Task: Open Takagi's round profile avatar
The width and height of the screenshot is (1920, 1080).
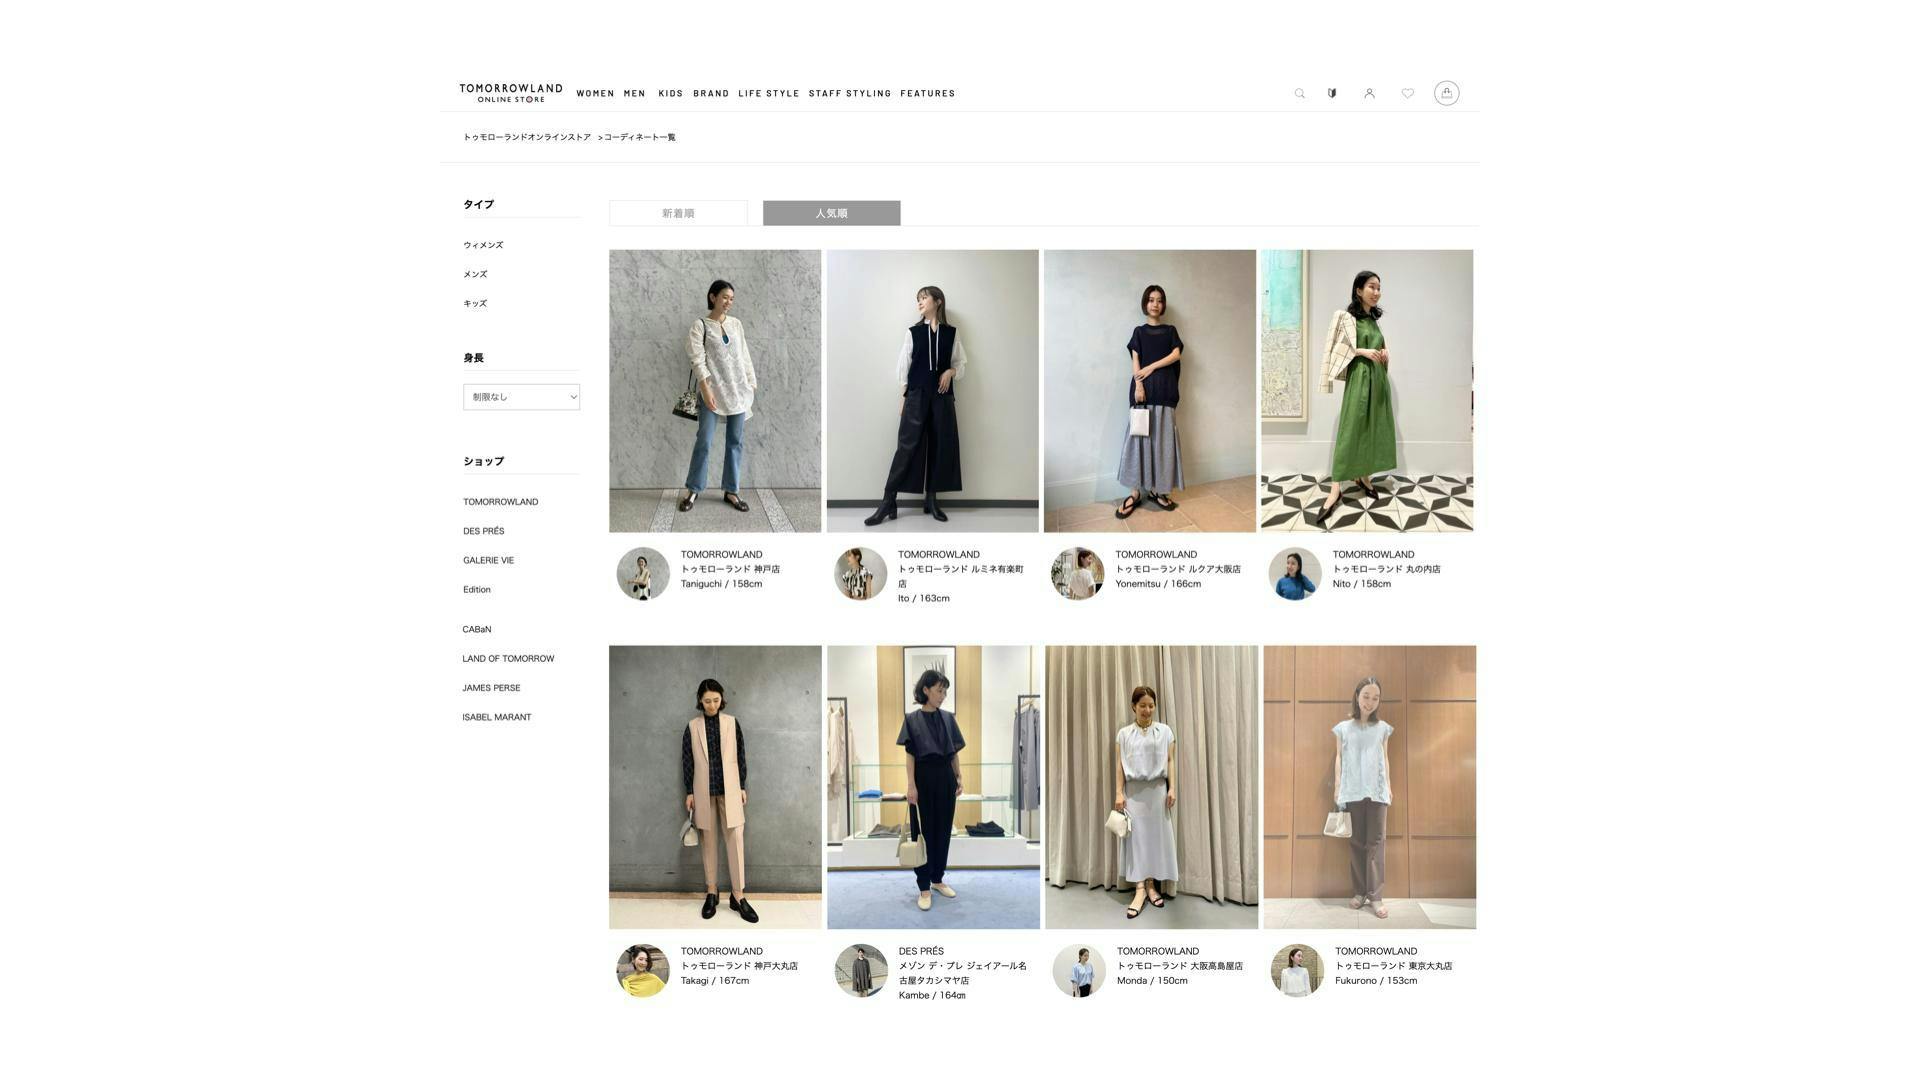Action: 643,970
